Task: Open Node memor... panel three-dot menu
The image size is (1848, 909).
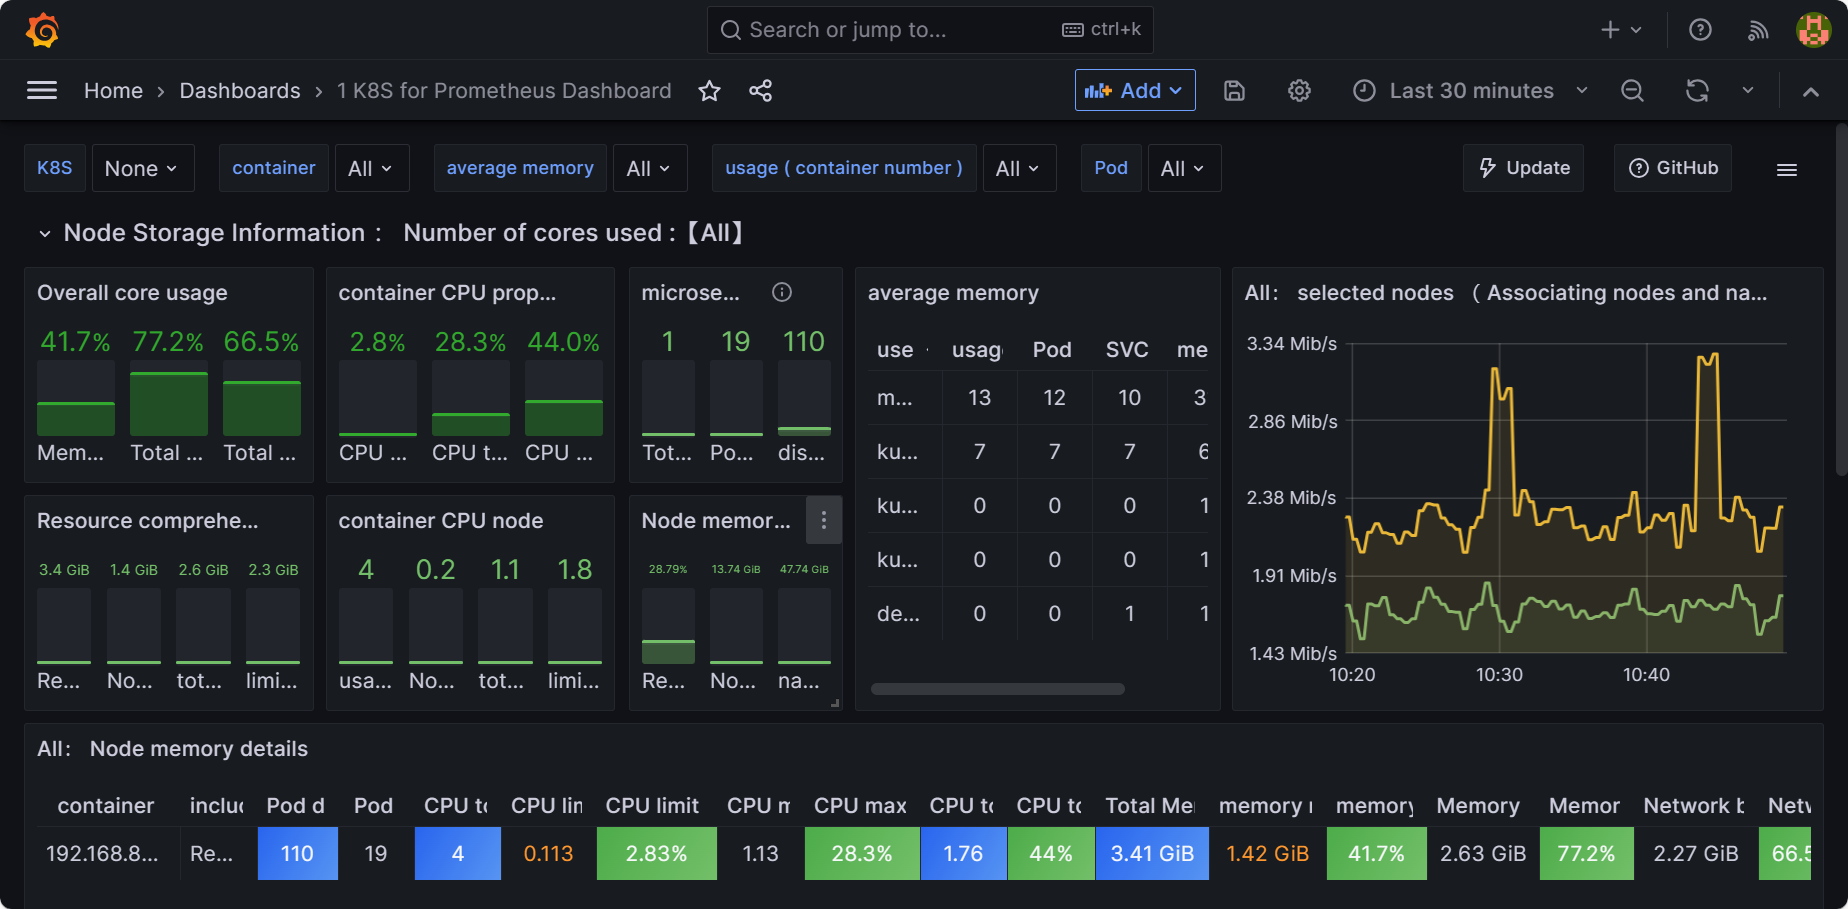Action: point(823,520)
